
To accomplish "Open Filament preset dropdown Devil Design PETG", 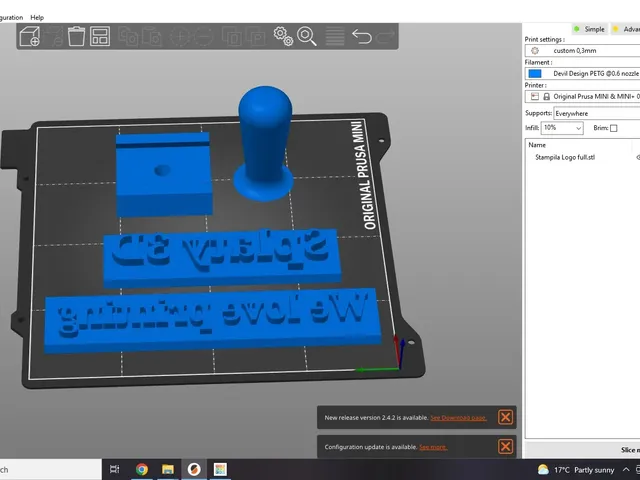I will point(582,73).
